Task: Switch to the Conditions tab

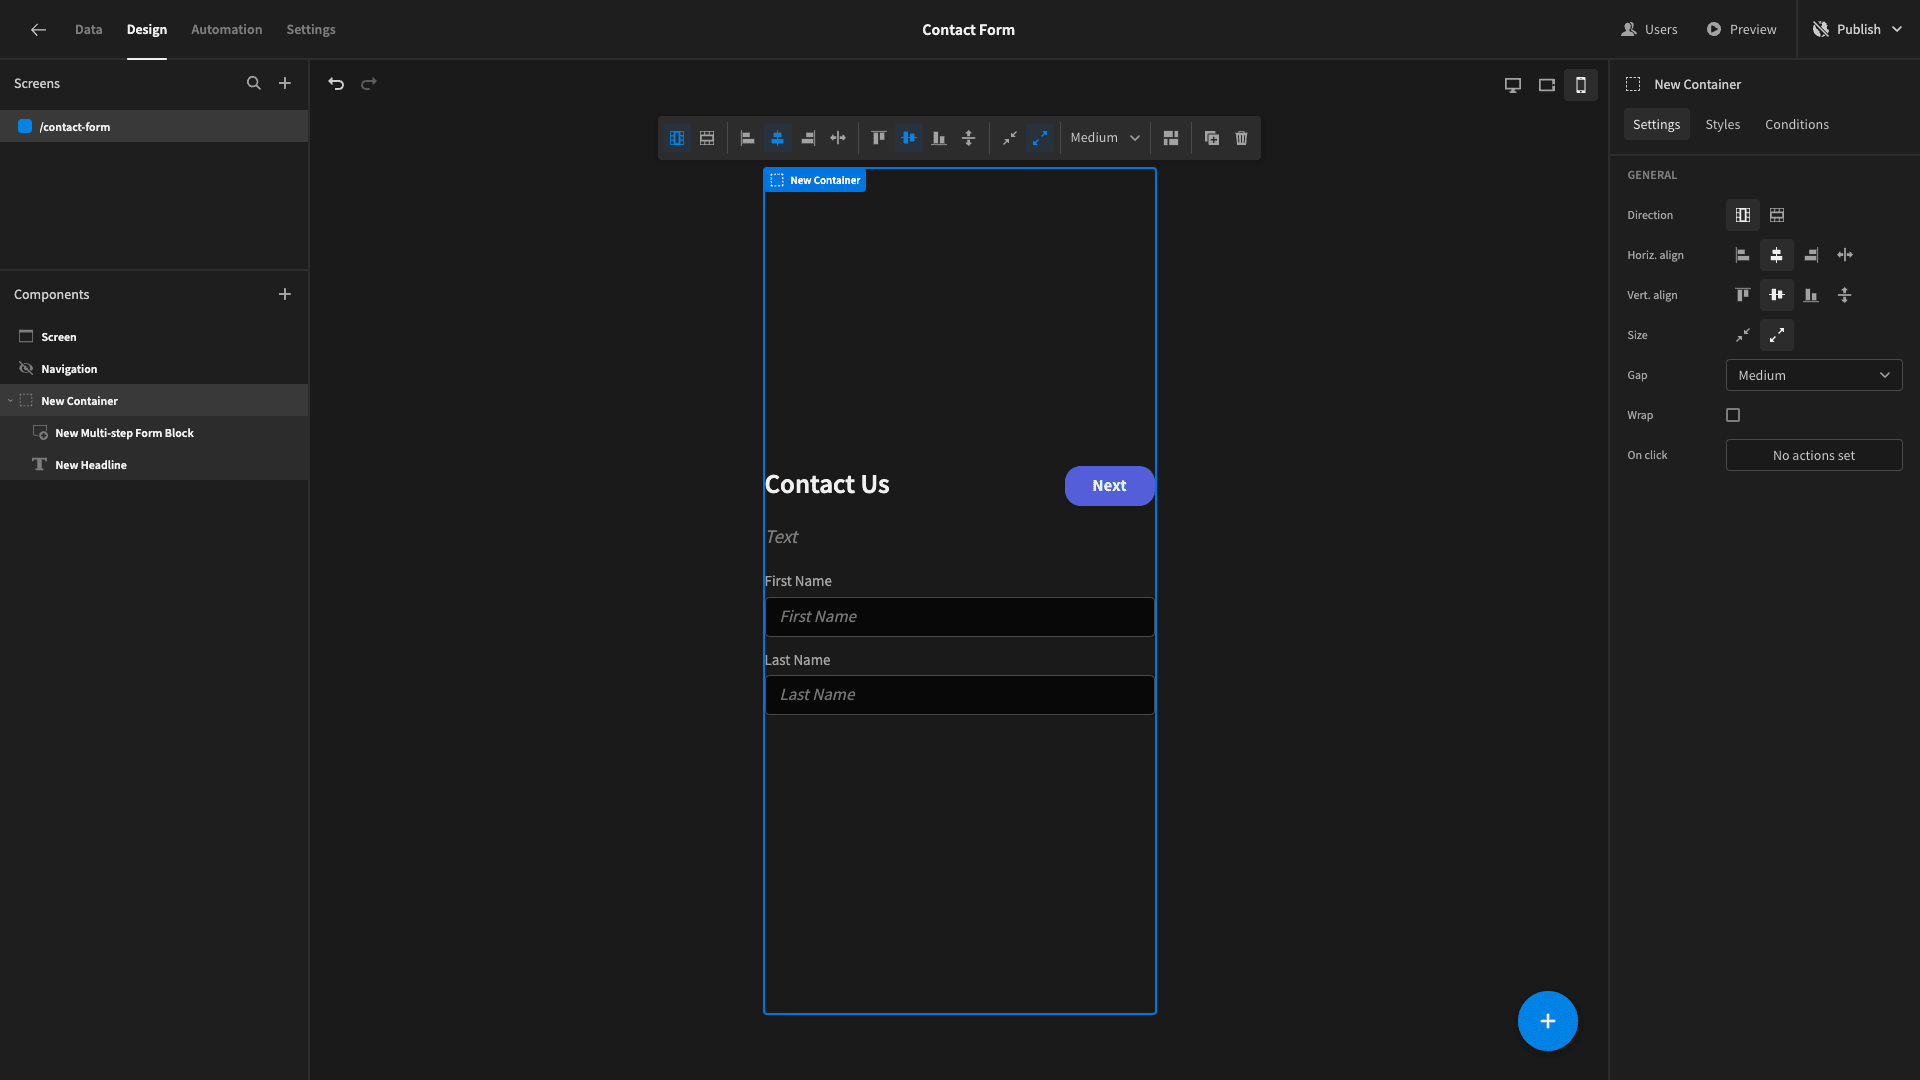Action: click(x=1796, y=124)
